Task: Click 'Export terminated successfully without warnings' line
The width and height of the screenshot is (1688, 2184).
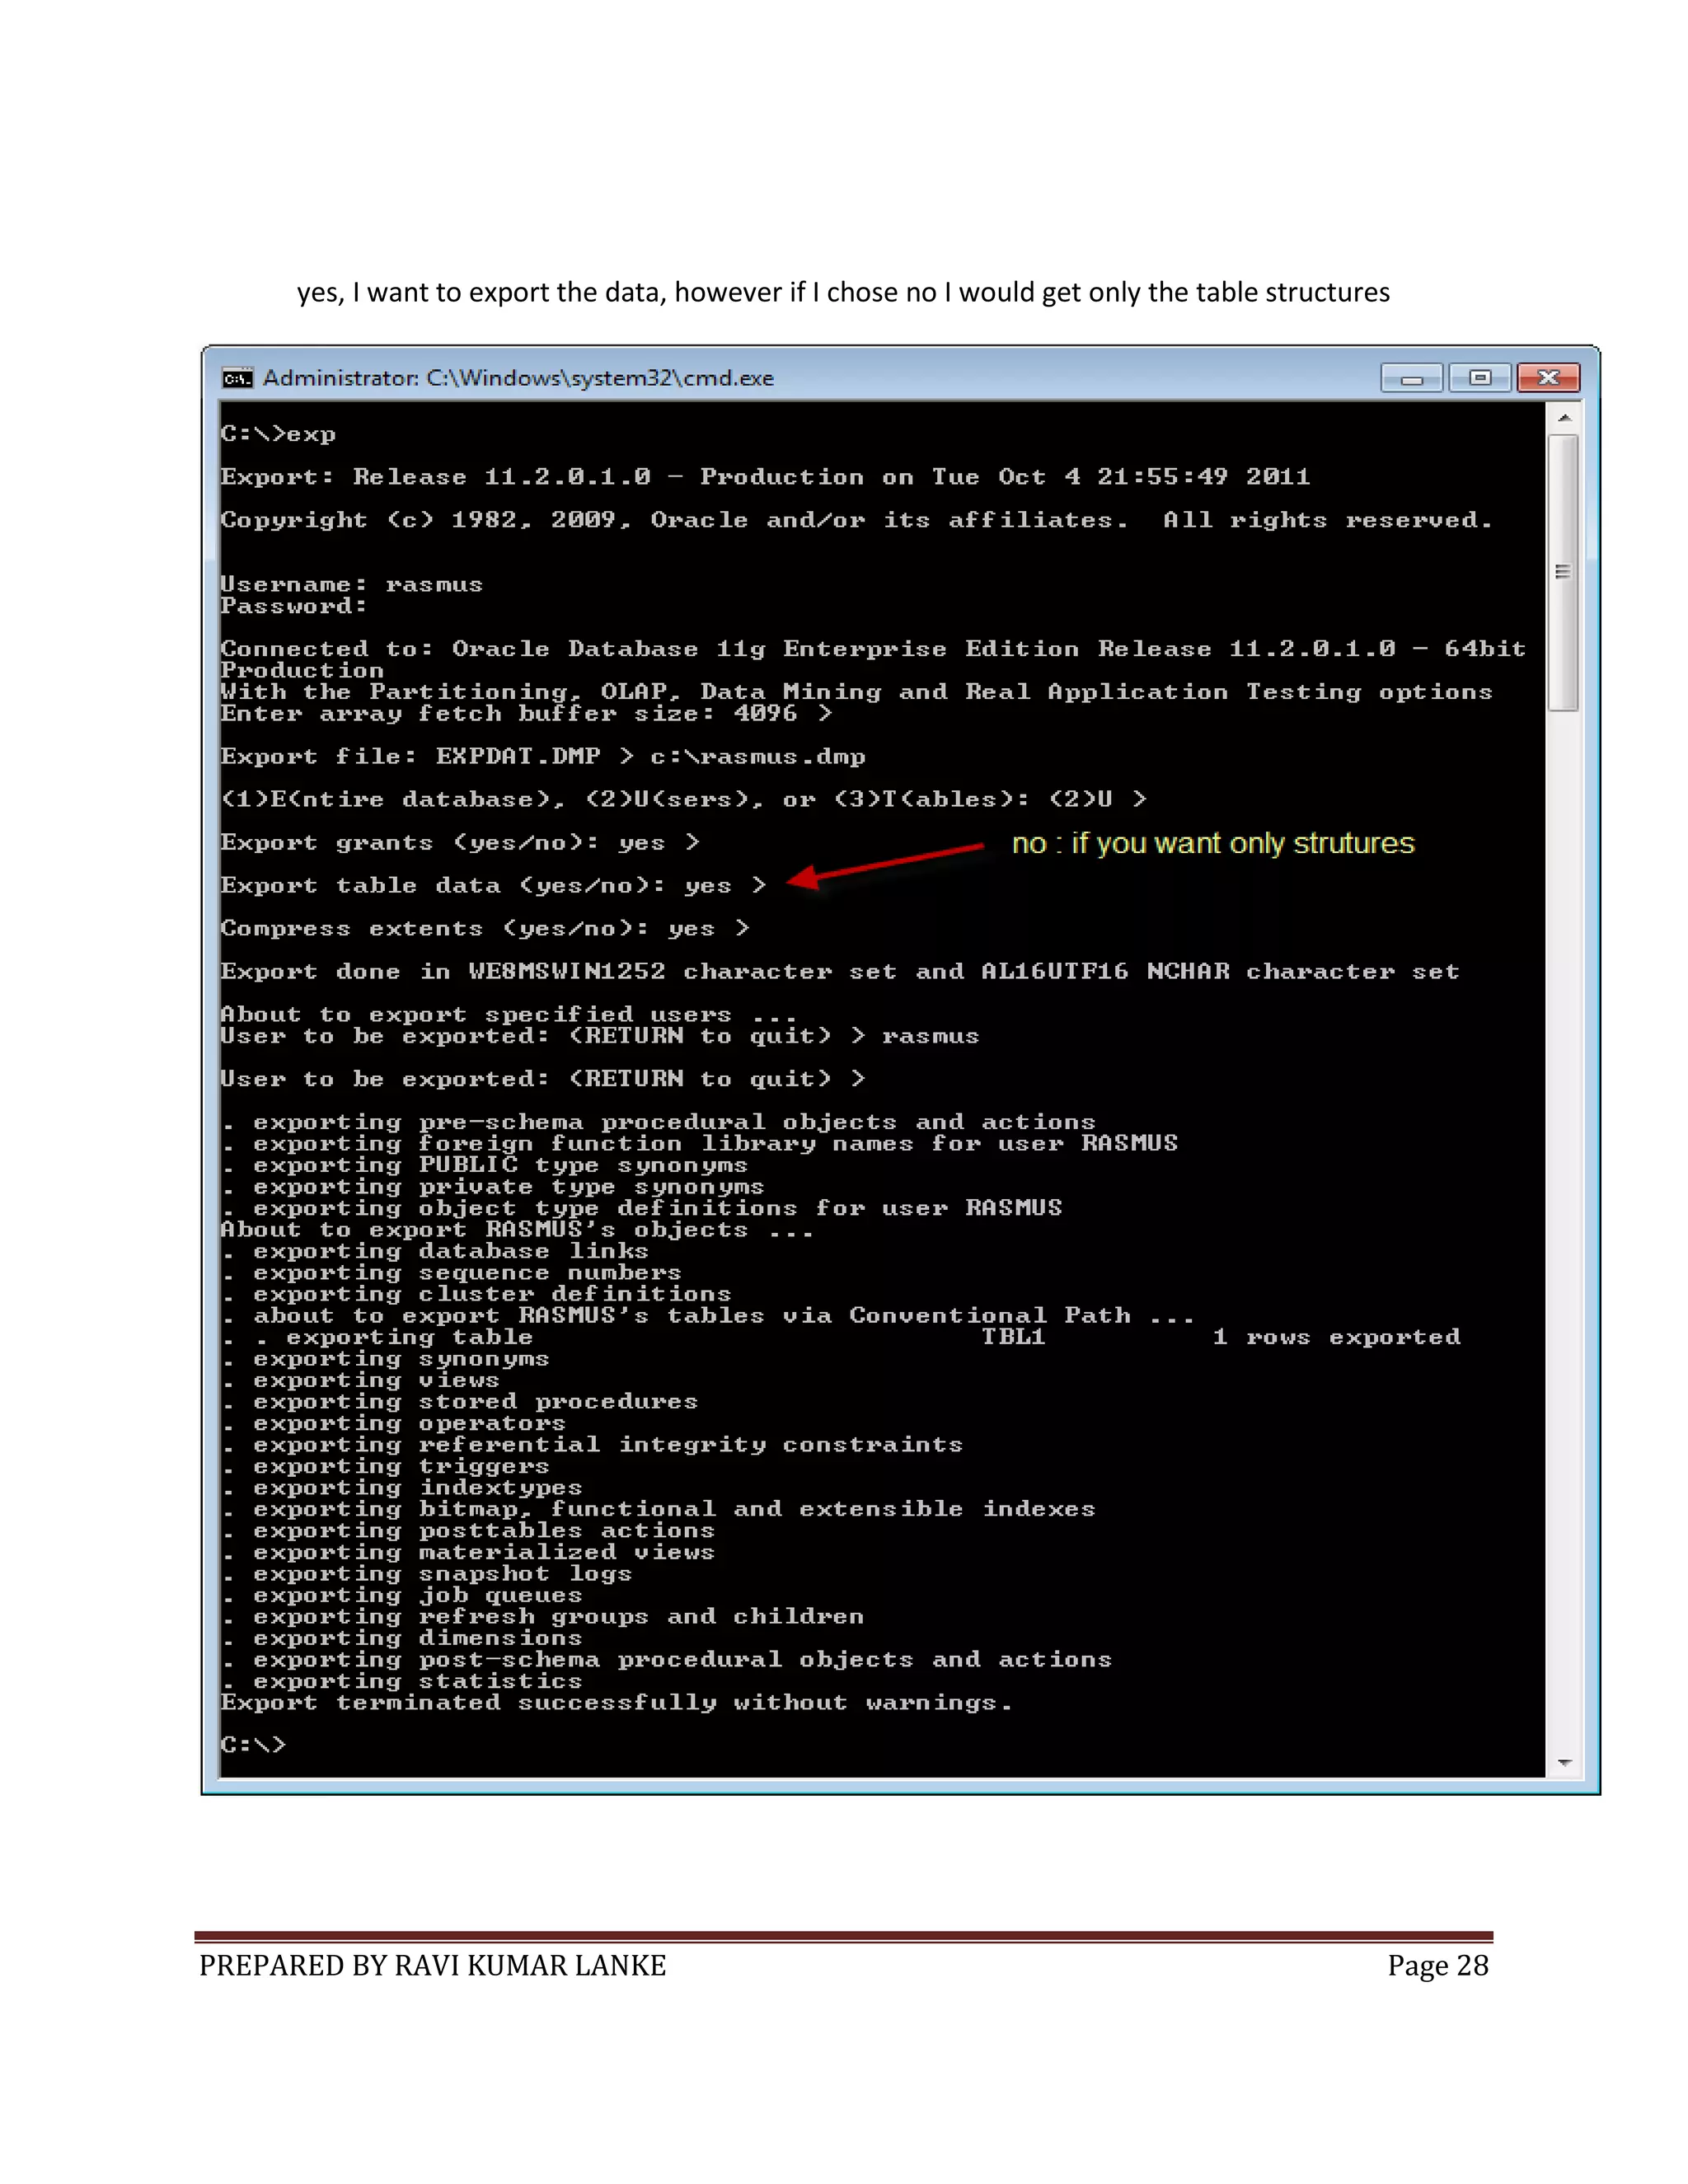Action: [x=616, y=1703]
